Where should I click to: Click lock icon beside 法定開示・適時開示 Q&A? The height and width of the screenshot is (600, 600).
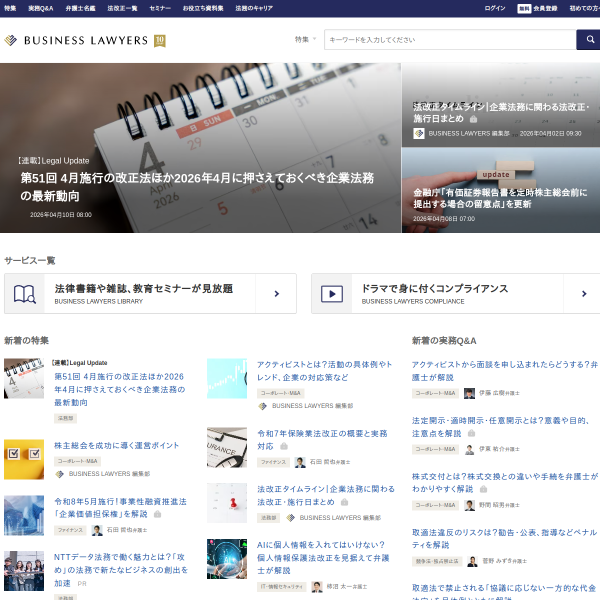click(x=471, y=433)
